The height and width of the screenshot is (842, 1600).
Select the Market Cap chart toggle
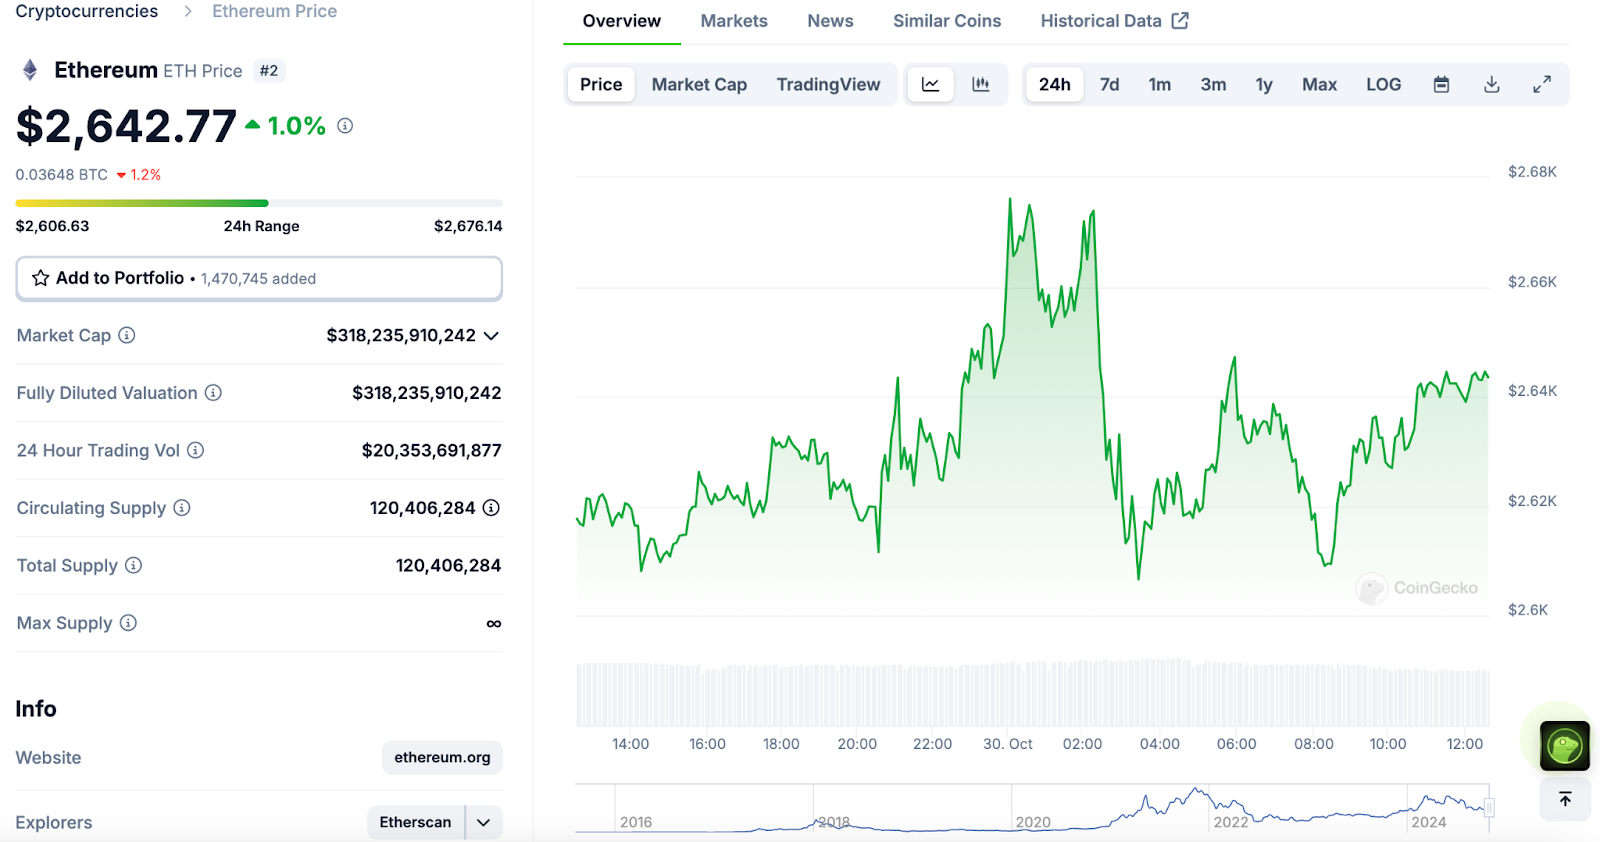pyautogui.click(x=699, y=85)
